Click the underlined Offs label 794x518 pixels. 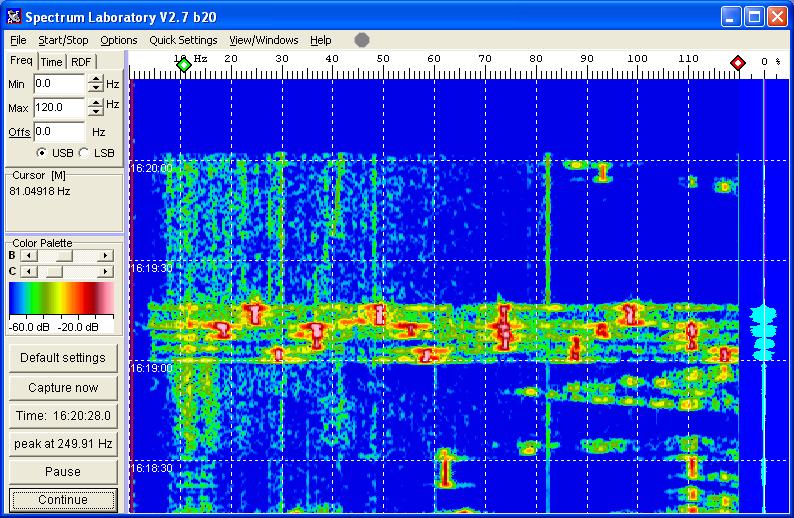(x=19, y=132)
